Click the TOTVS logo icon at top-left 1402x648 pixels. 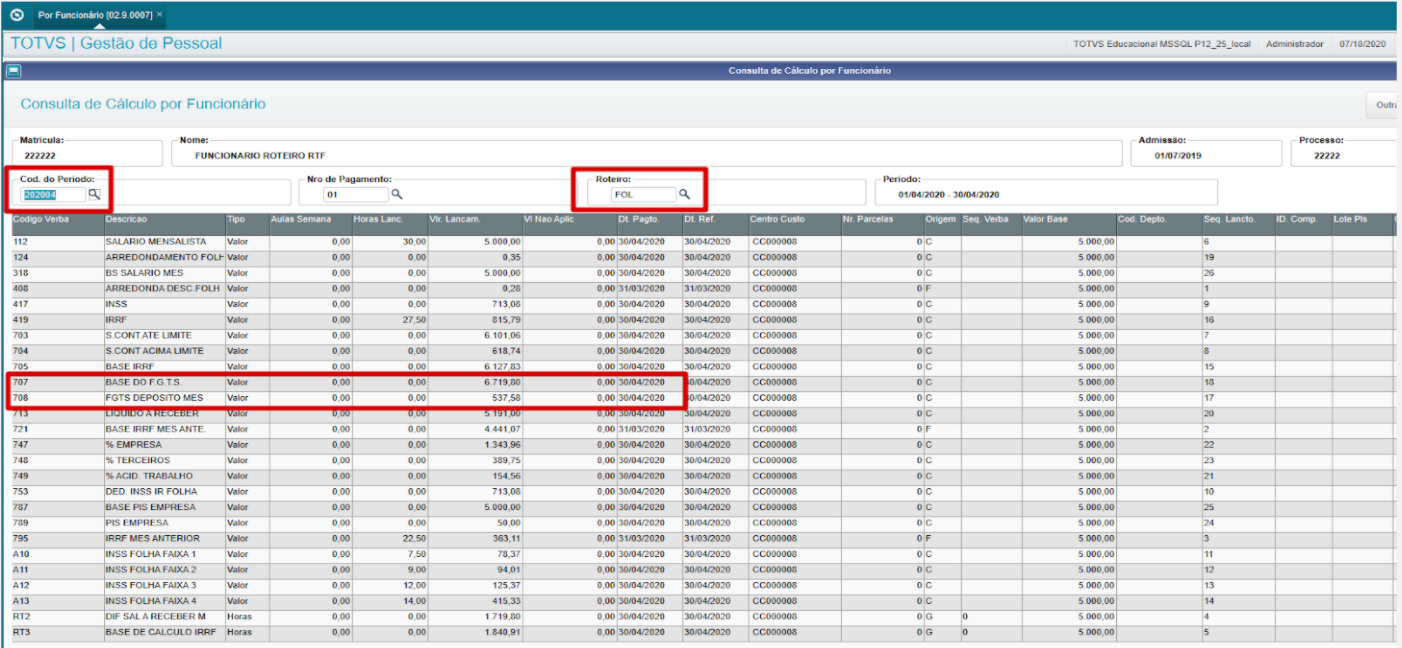tap(17, 16)
